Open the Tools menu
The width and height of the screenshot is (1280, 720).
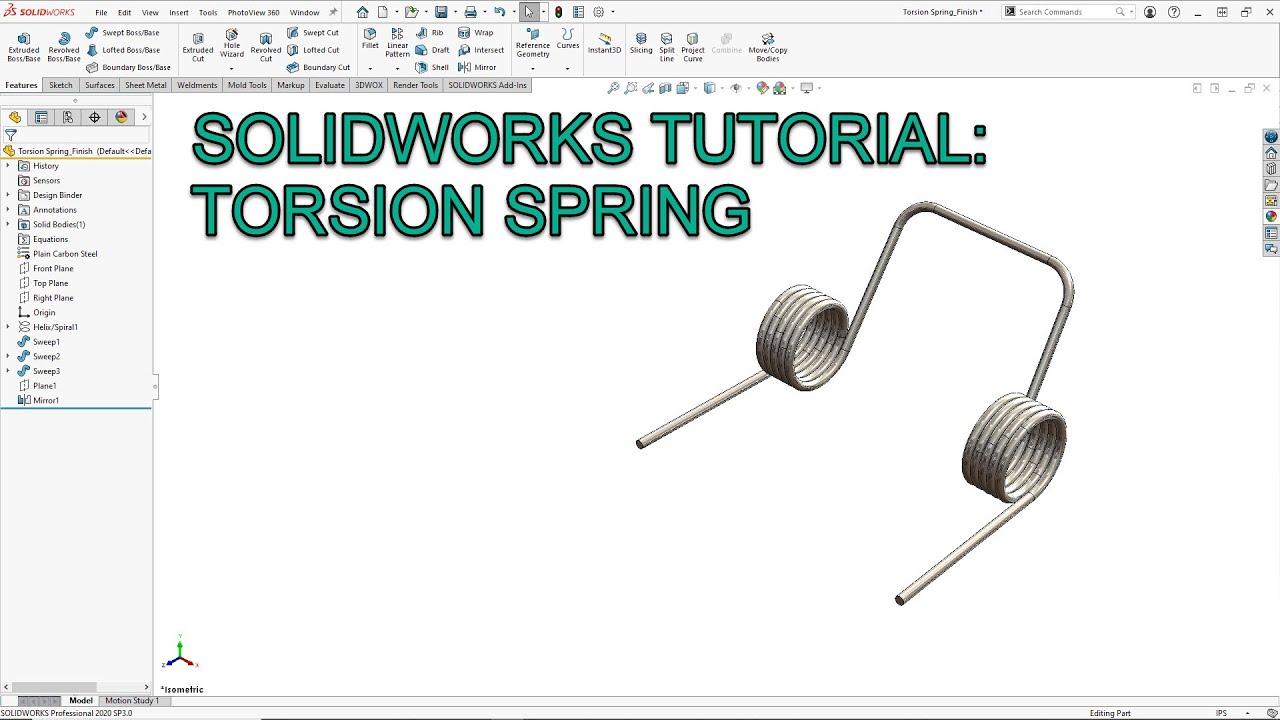pyautogui.click(x=208, y=12)
